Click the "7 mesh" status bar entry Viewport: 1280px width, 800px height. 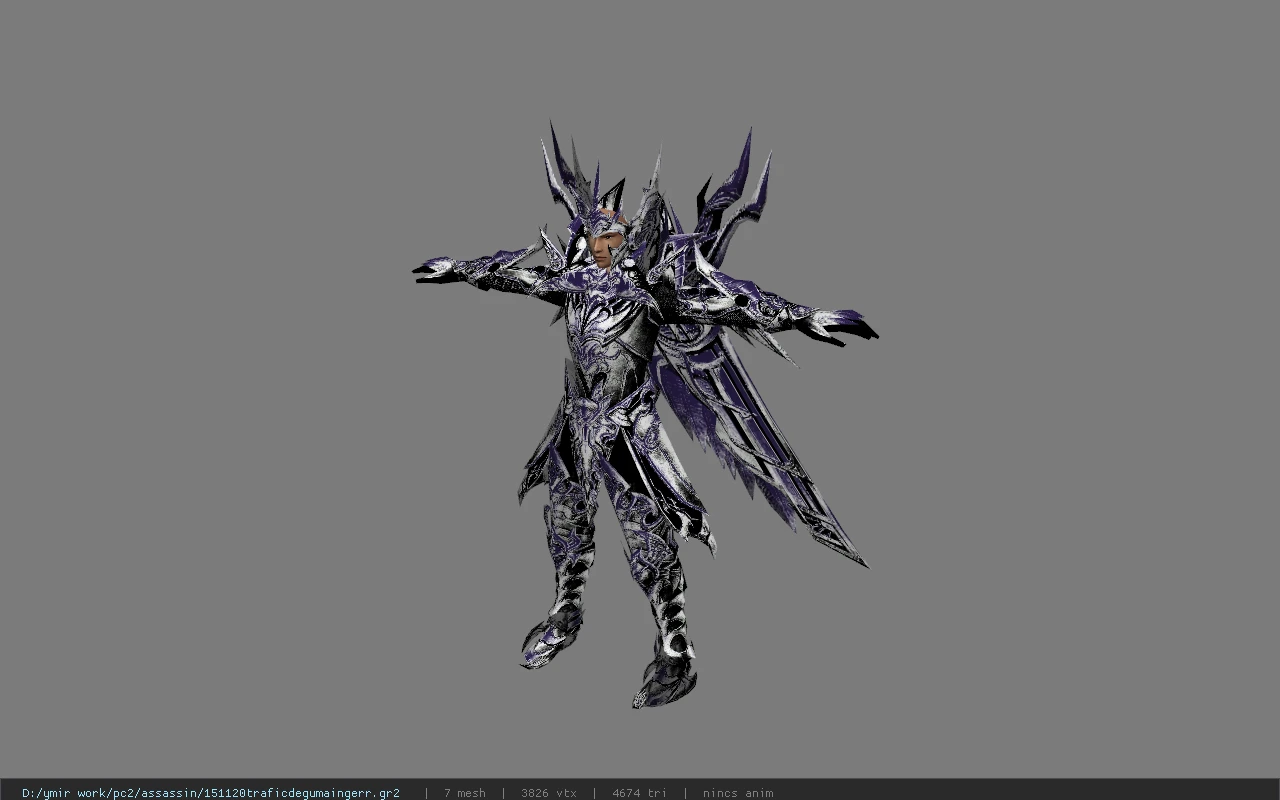click(x=465, y=793)
